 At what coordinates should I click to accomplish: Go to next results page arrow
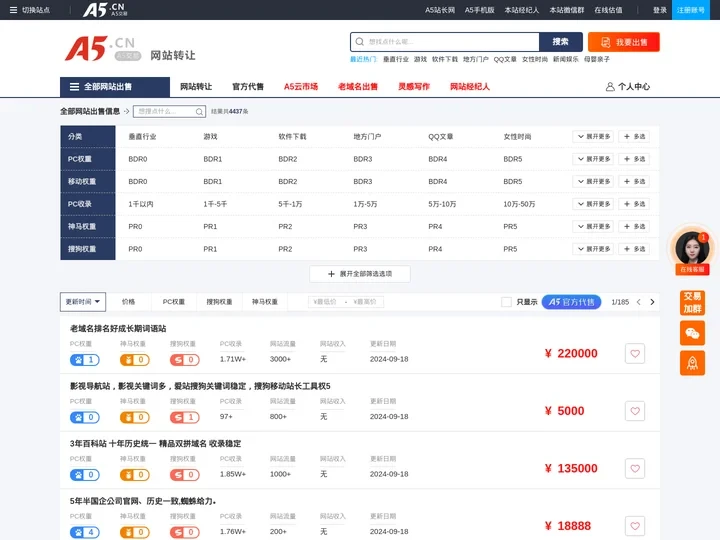(652, 302)
